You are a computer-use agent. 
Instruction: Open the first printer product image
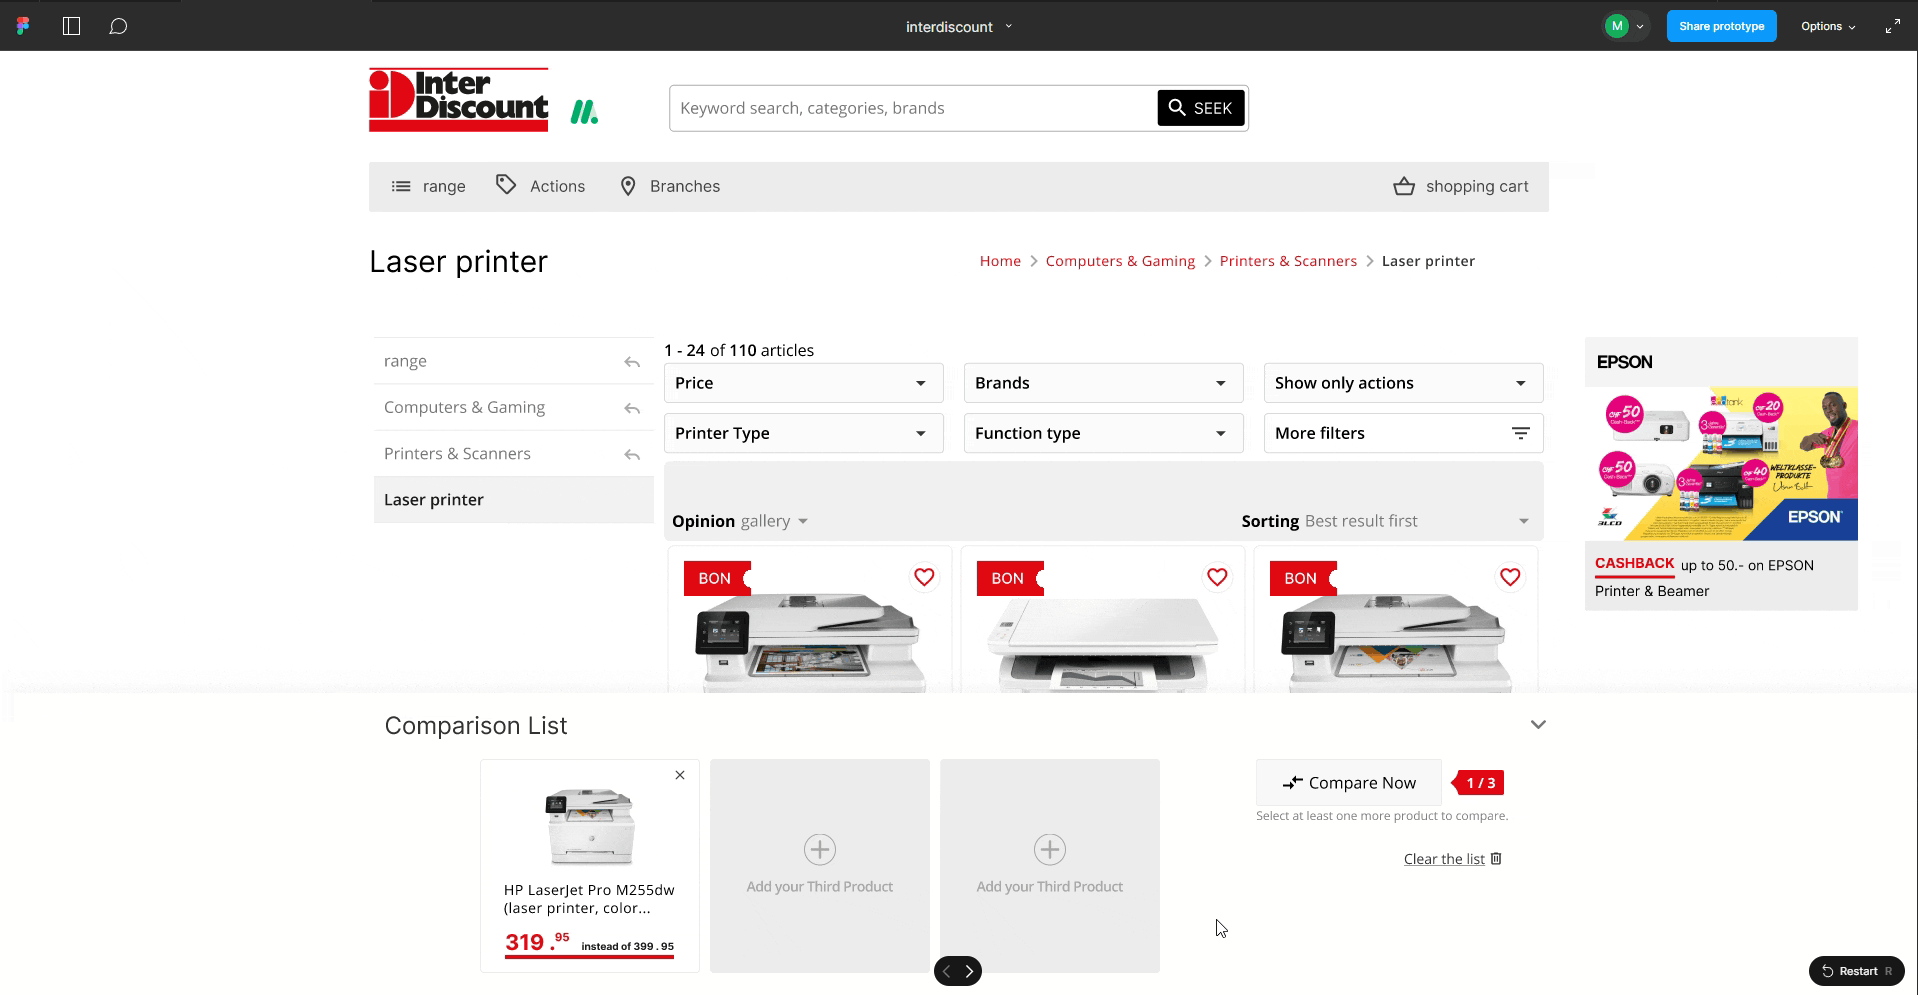pos(808,642)
